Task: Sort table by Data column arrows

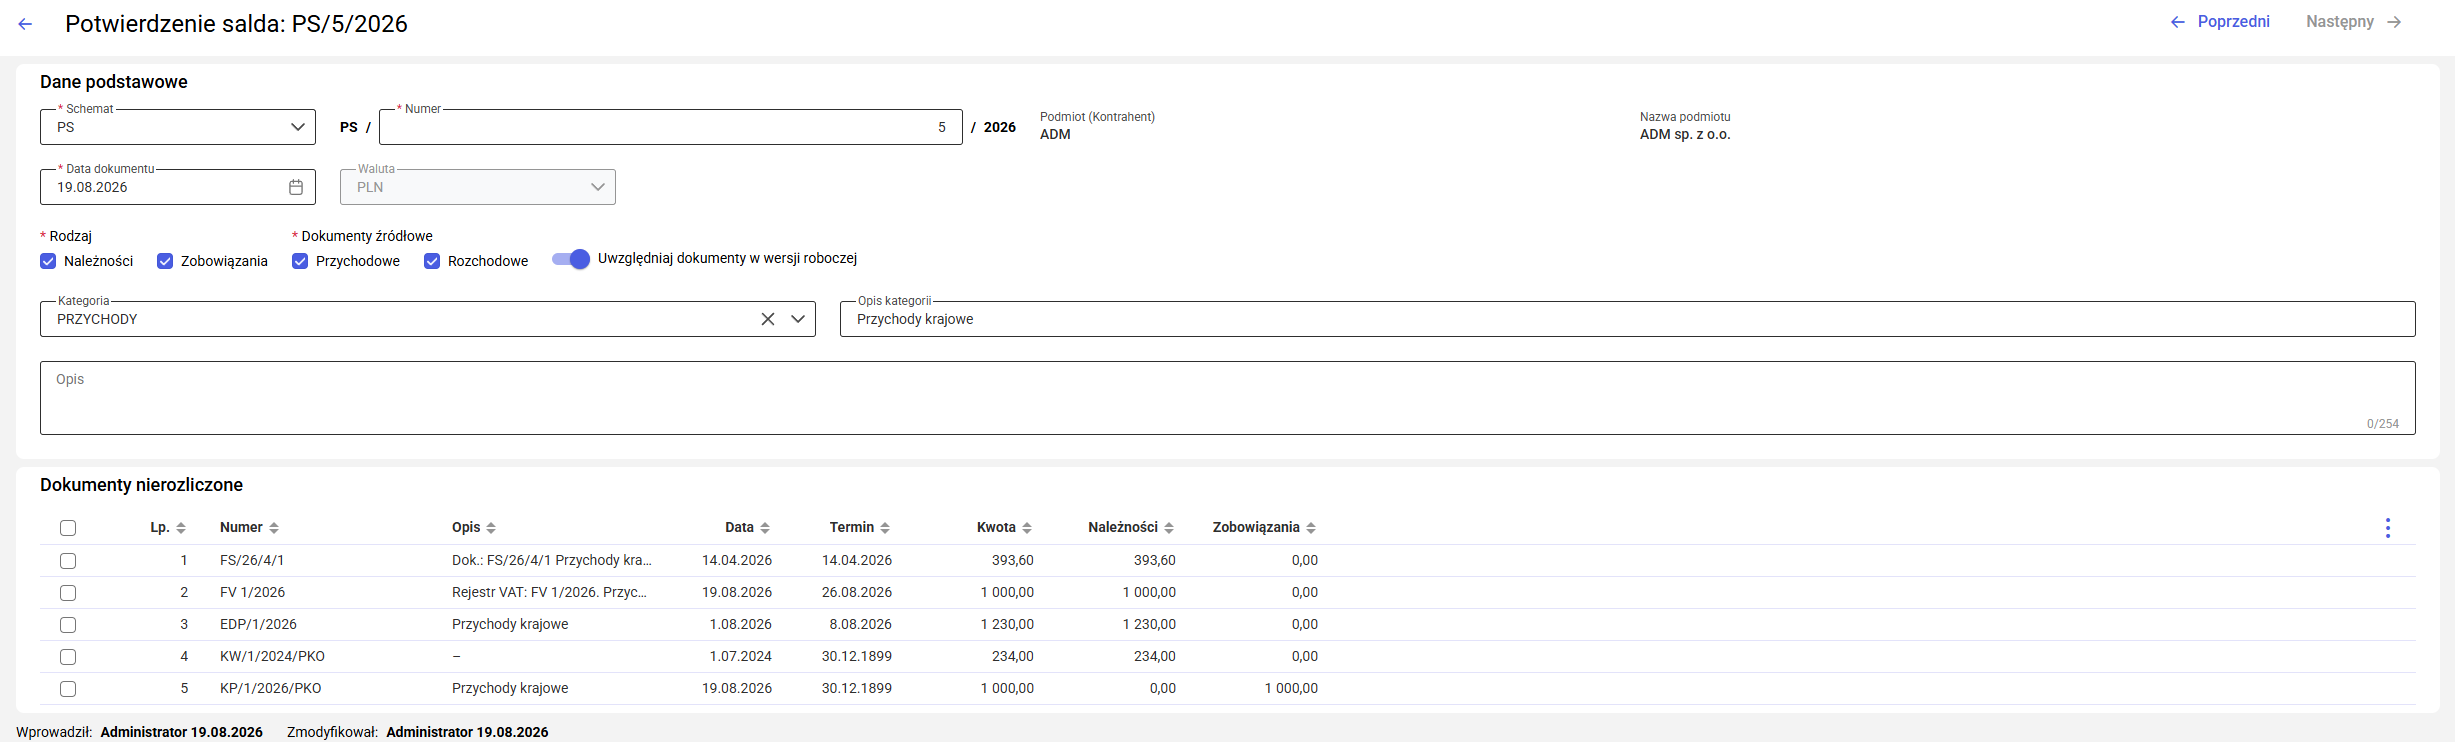Action: coord(765,528)
